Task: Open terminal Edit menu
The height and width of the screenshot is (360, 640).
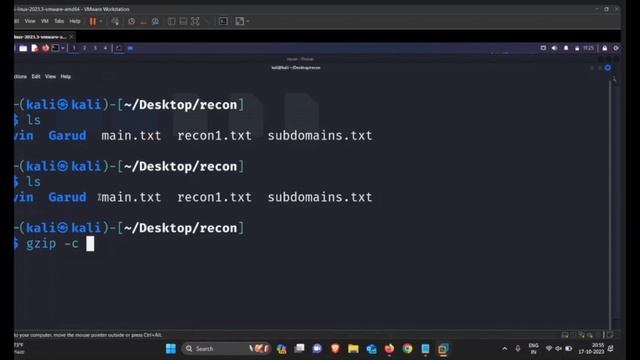Action: tap(36, 76)
